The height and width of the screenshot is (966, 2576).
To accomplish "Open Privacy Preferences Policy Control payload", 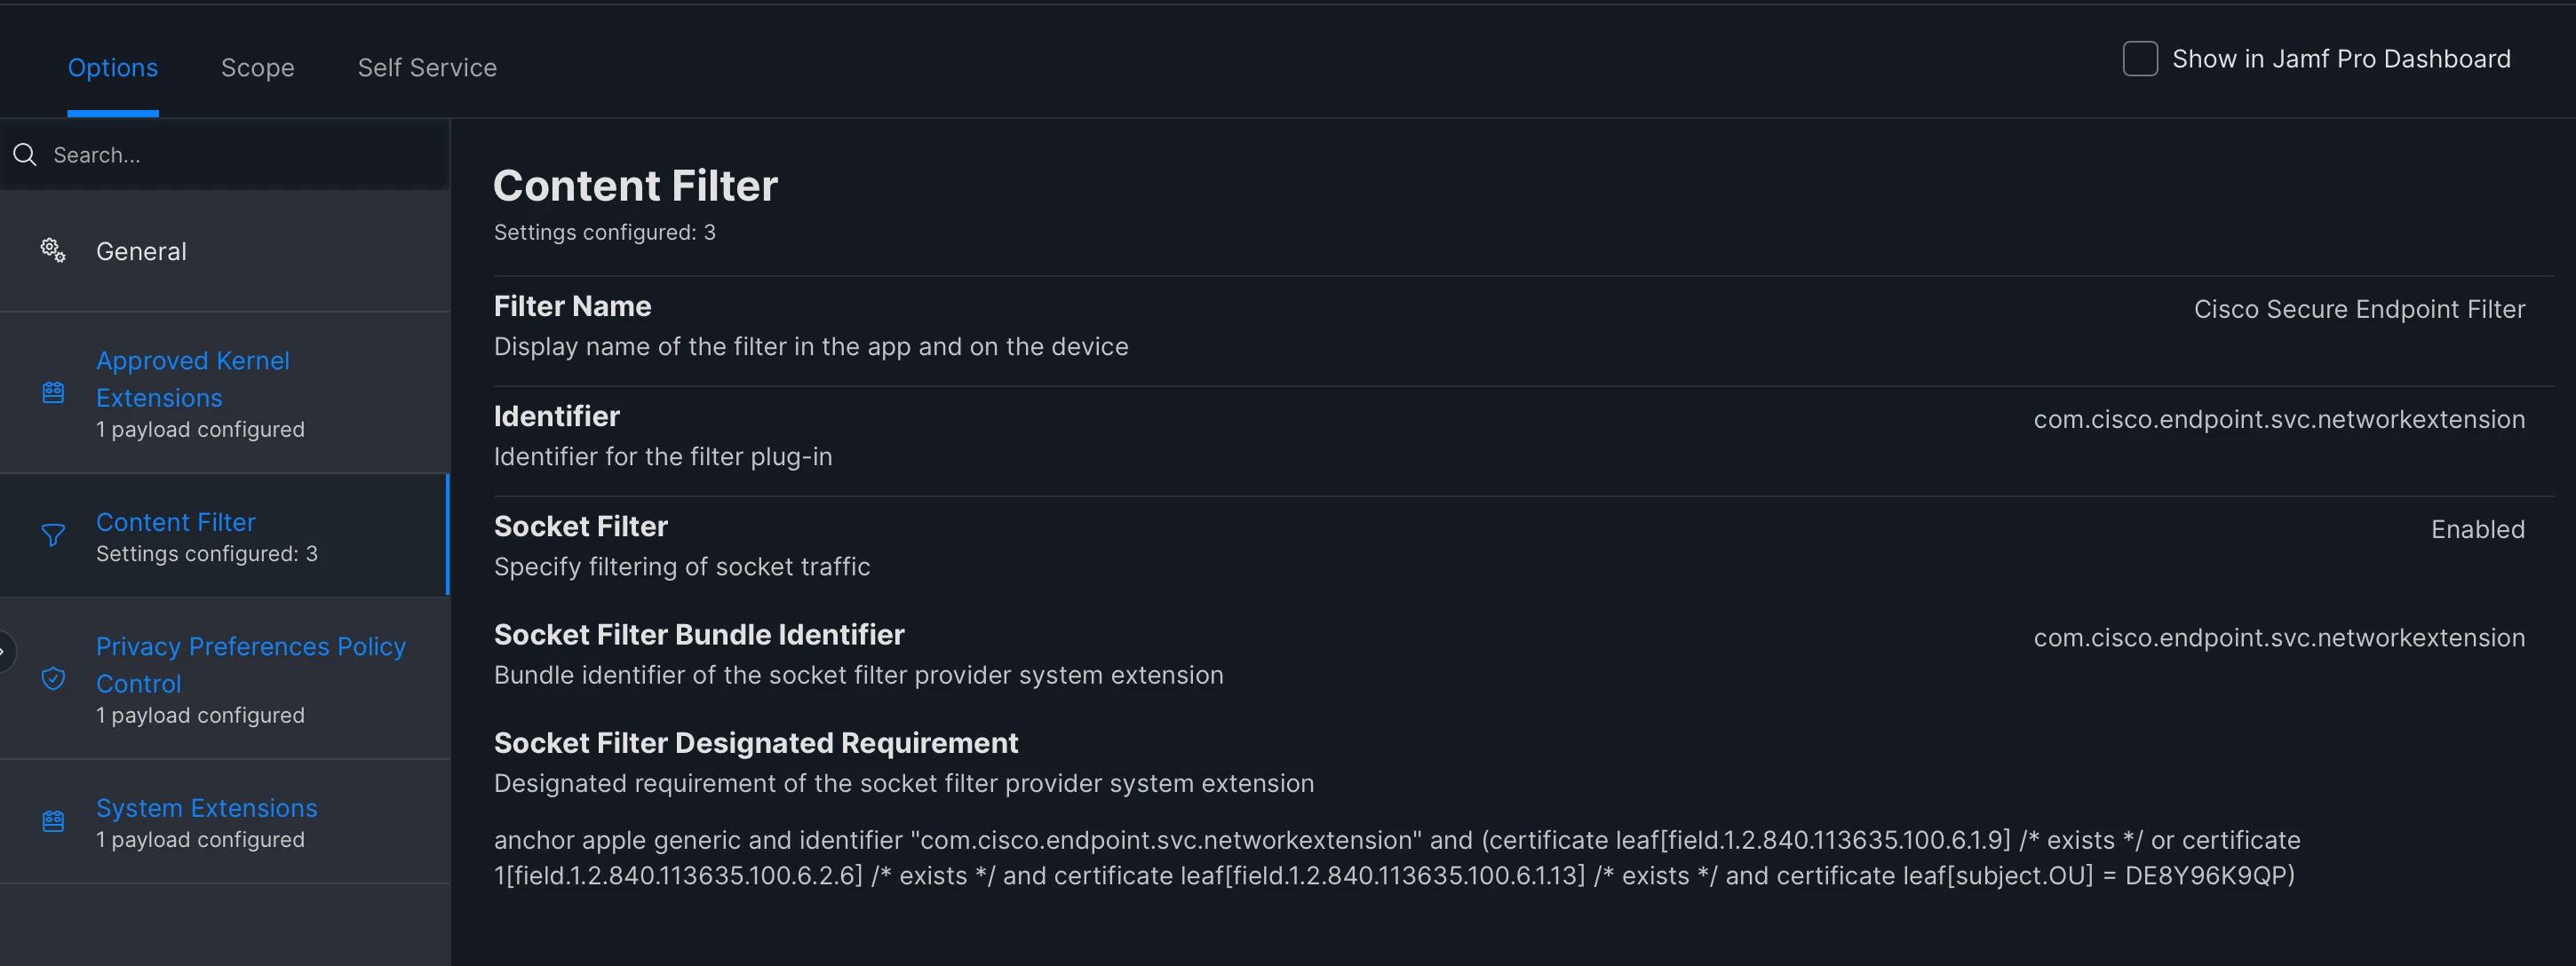I will (225, 679).
